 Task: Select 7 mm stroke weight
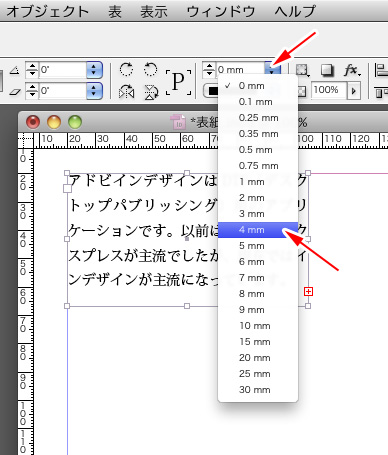pos(258,278)
